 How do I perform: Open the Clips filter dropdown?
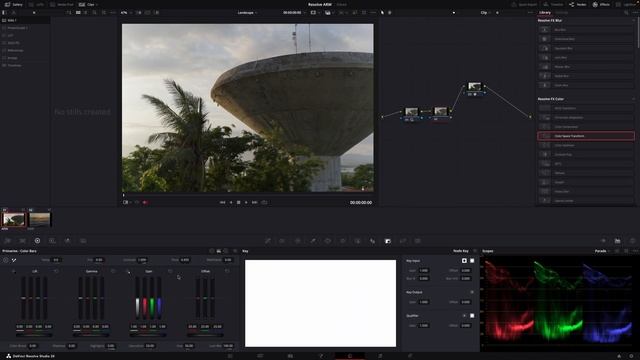pyautogui.click(x=88, y=4)
